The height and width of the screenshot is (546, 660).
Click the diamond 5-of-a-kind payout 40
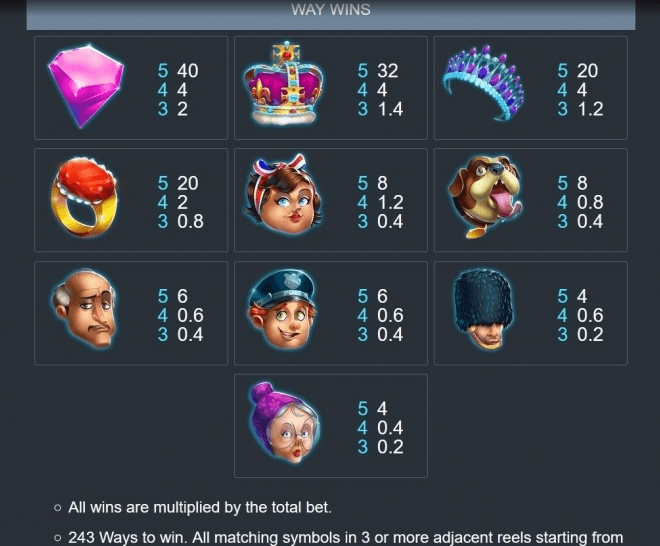(188, 71)
